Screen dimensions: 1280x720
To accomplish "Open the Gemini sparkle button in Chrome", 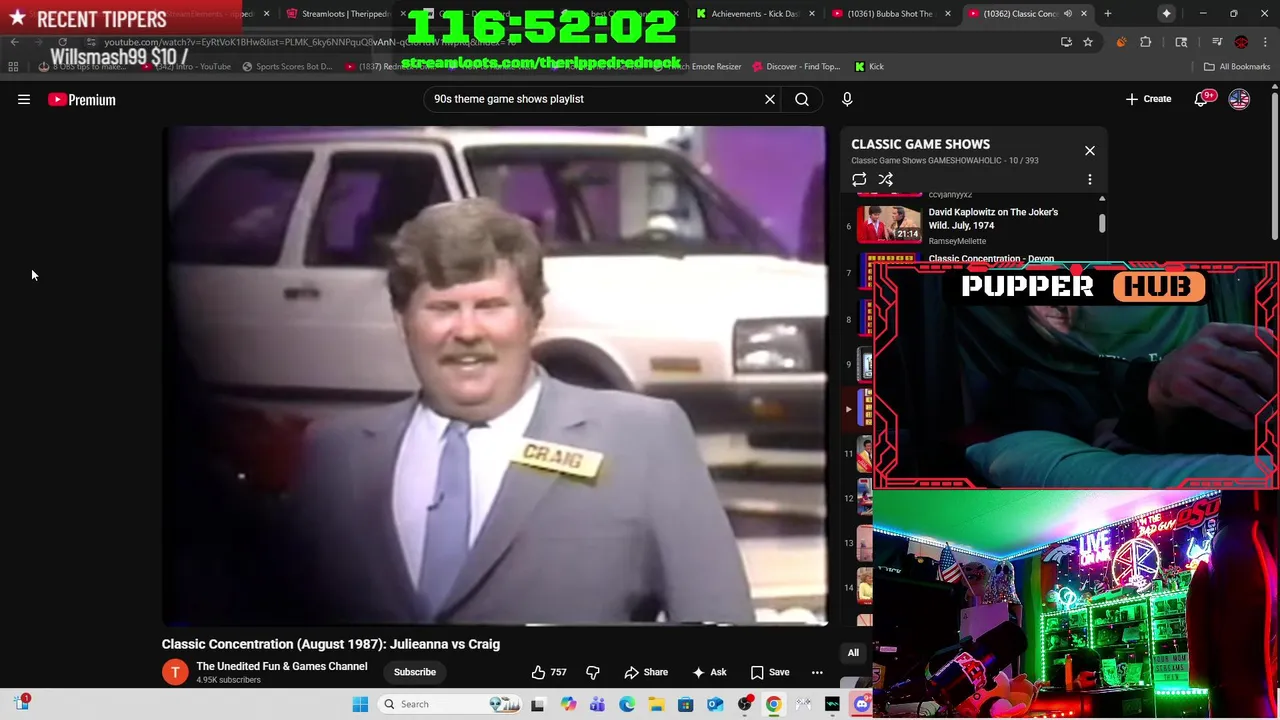I will point(1166,14).
